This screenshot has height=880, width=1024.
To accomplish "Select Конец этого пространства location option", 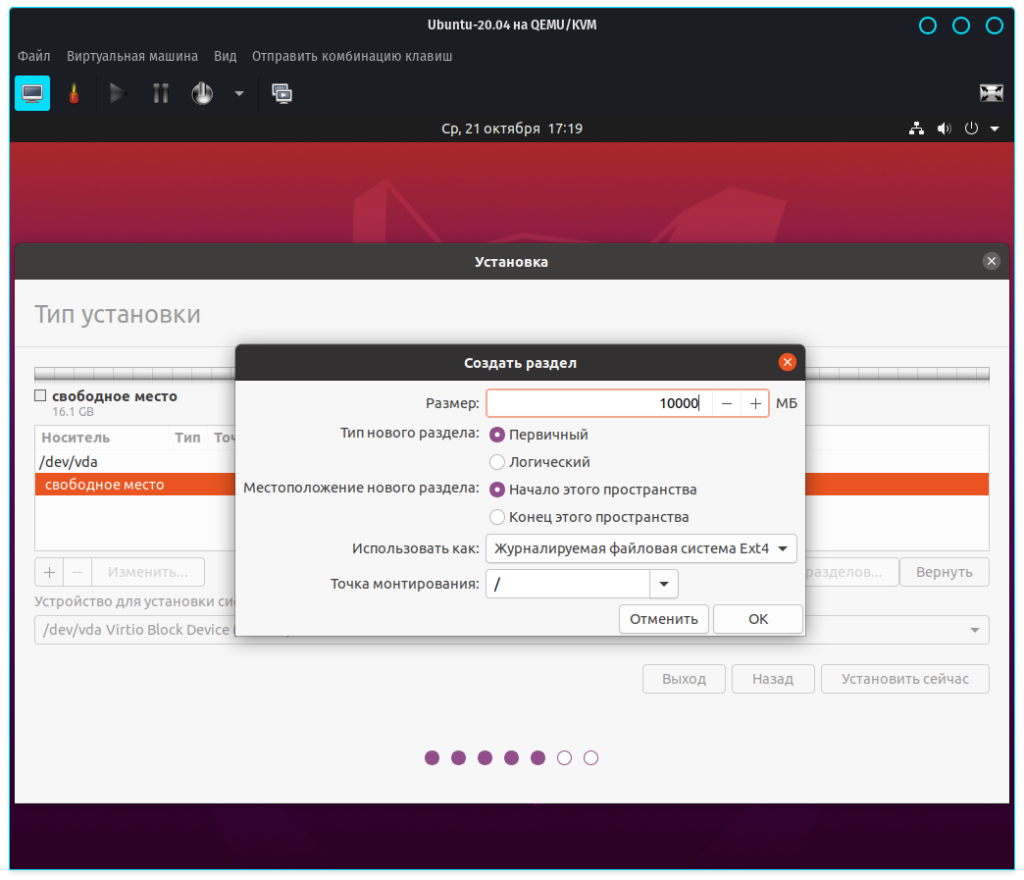I will [497, 517].
